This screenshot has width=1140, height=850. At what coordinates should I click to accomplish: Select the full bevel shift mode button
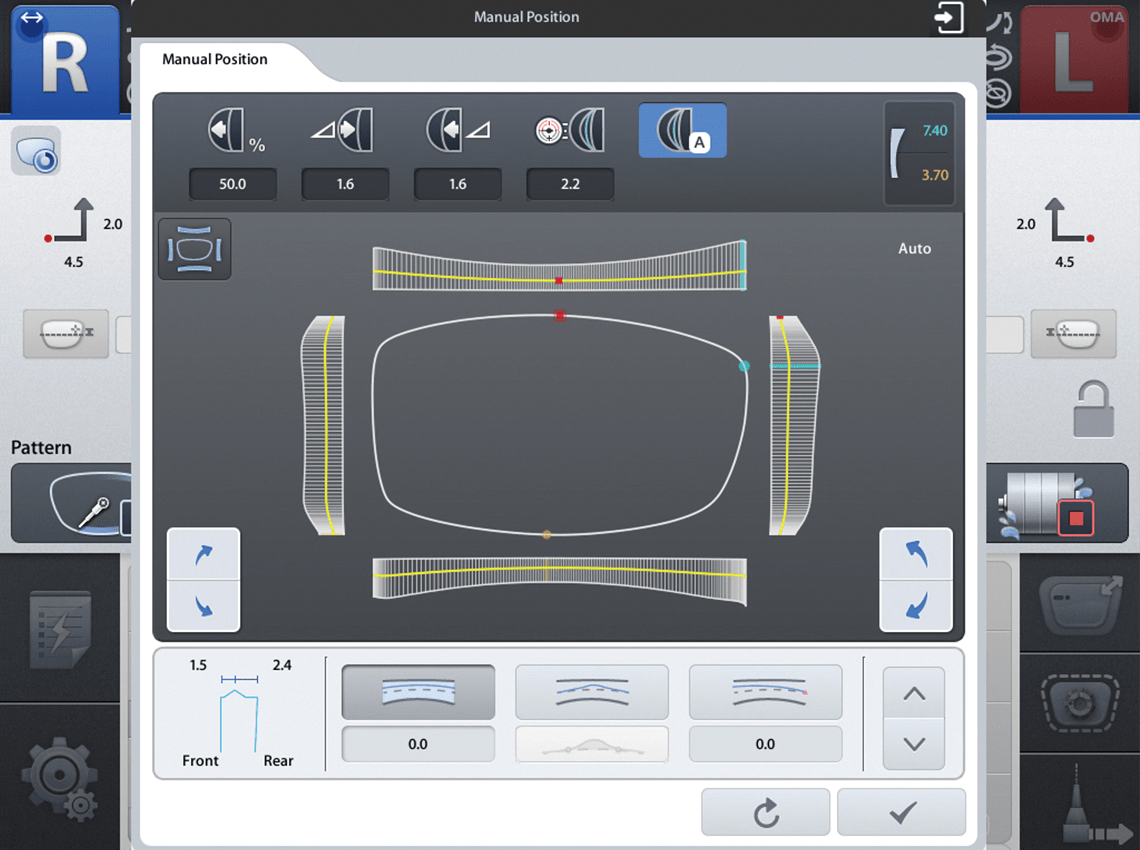coord(418,692)
